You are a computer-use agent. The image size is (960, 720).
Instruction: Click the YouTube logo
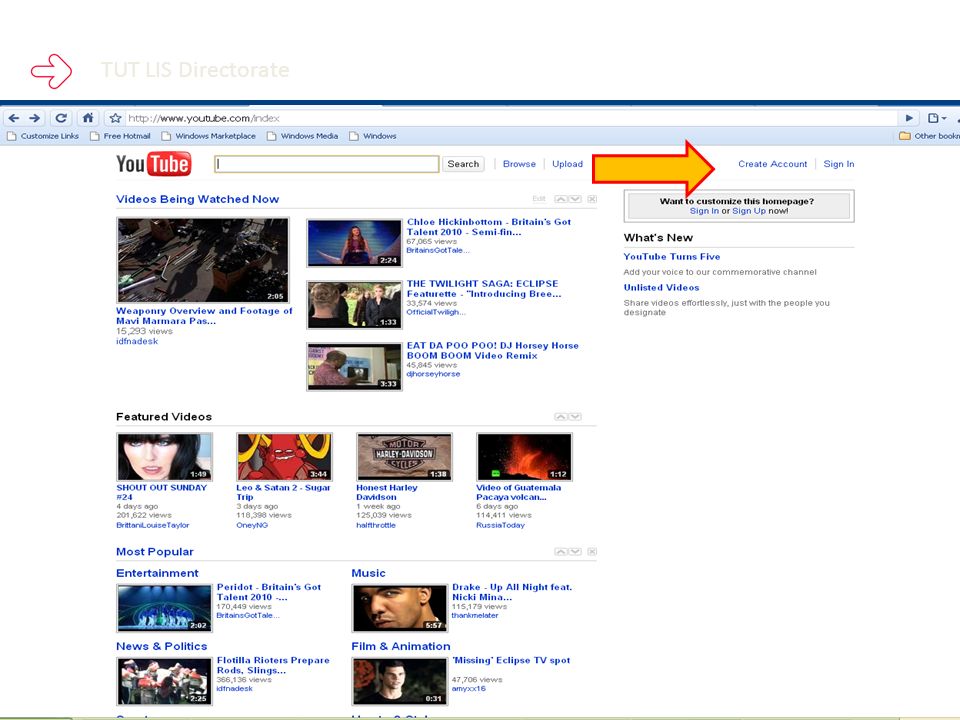(x=154, y=164)
